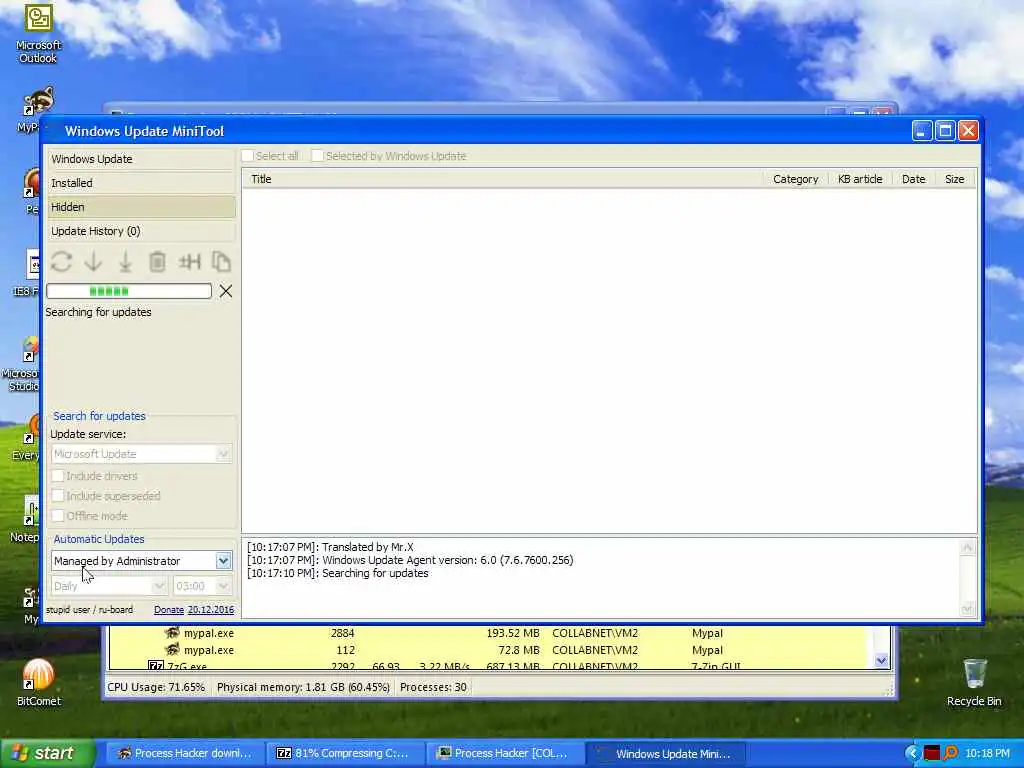Image resolution: width=1024 pixels, height=768 pixels.
Task: Click Physical memory status in Process Hacker
Action: tap(303, 688)
